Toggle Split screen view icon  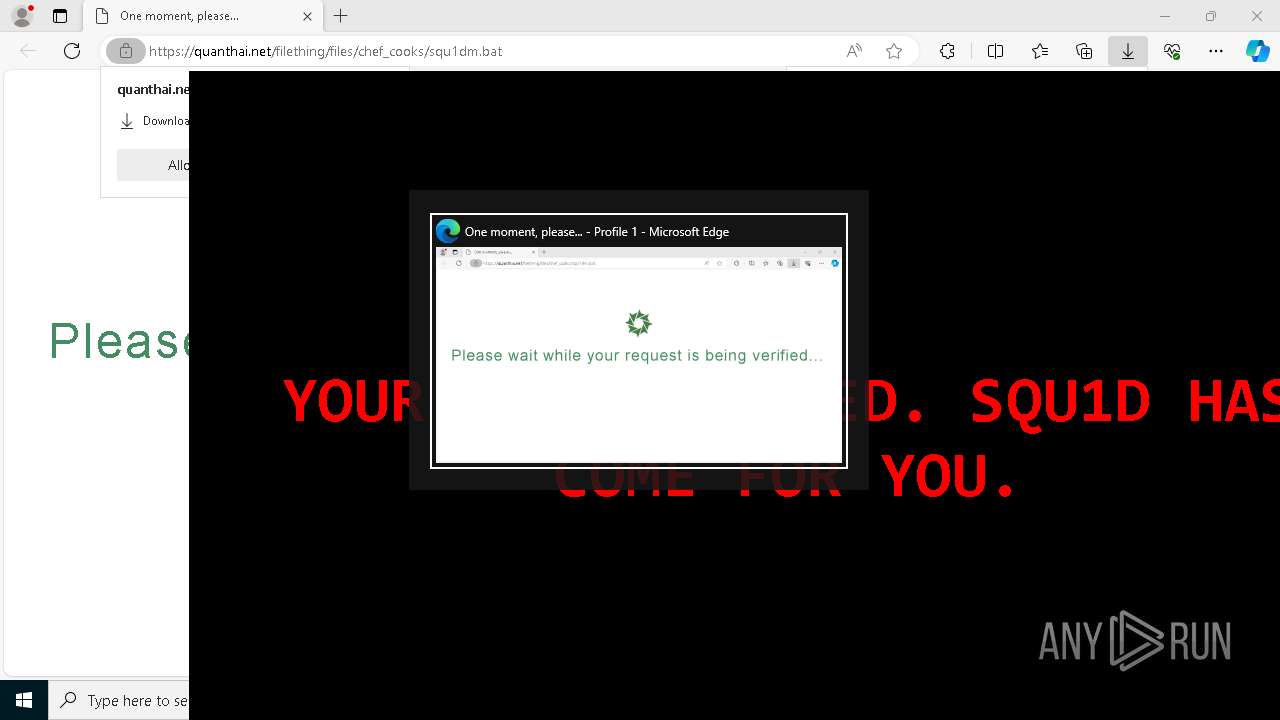(995, 51)
